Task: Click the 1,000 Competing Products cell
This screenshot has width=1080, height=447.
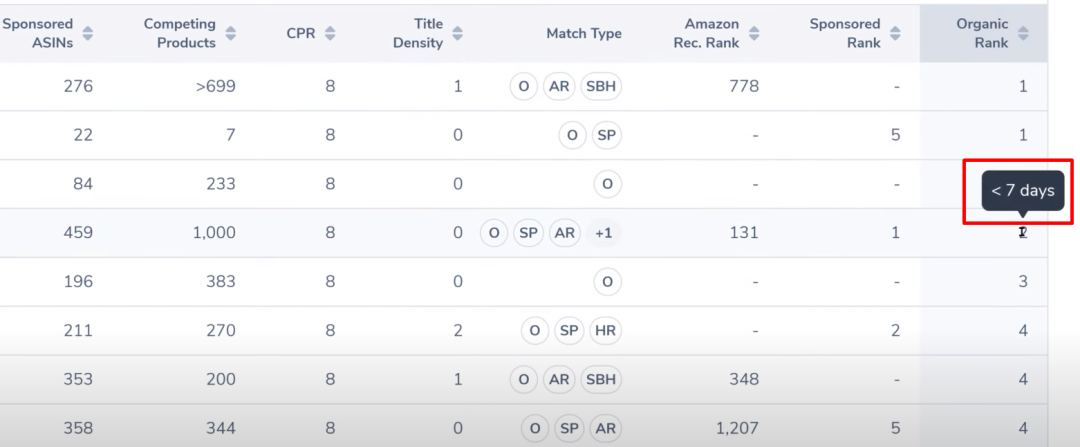Action: click(212, 233)
